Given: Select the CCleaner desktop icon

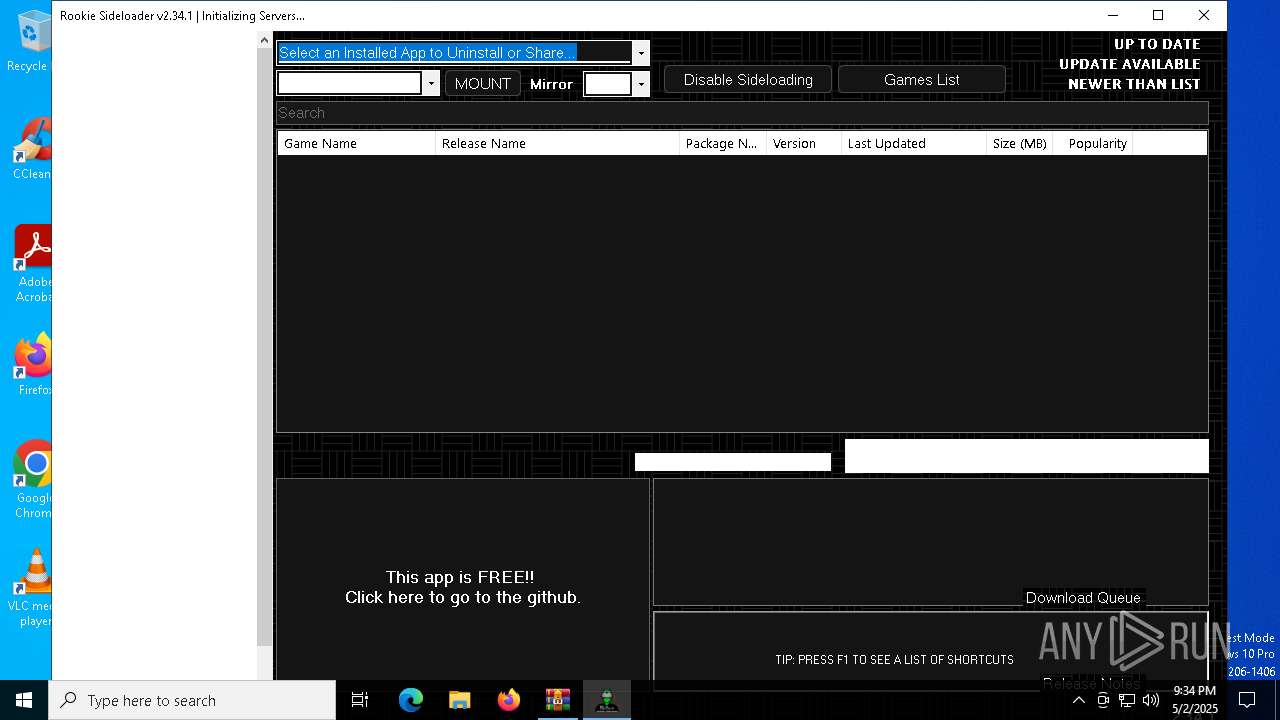Looking at the screenshot, I should (32, 150).
